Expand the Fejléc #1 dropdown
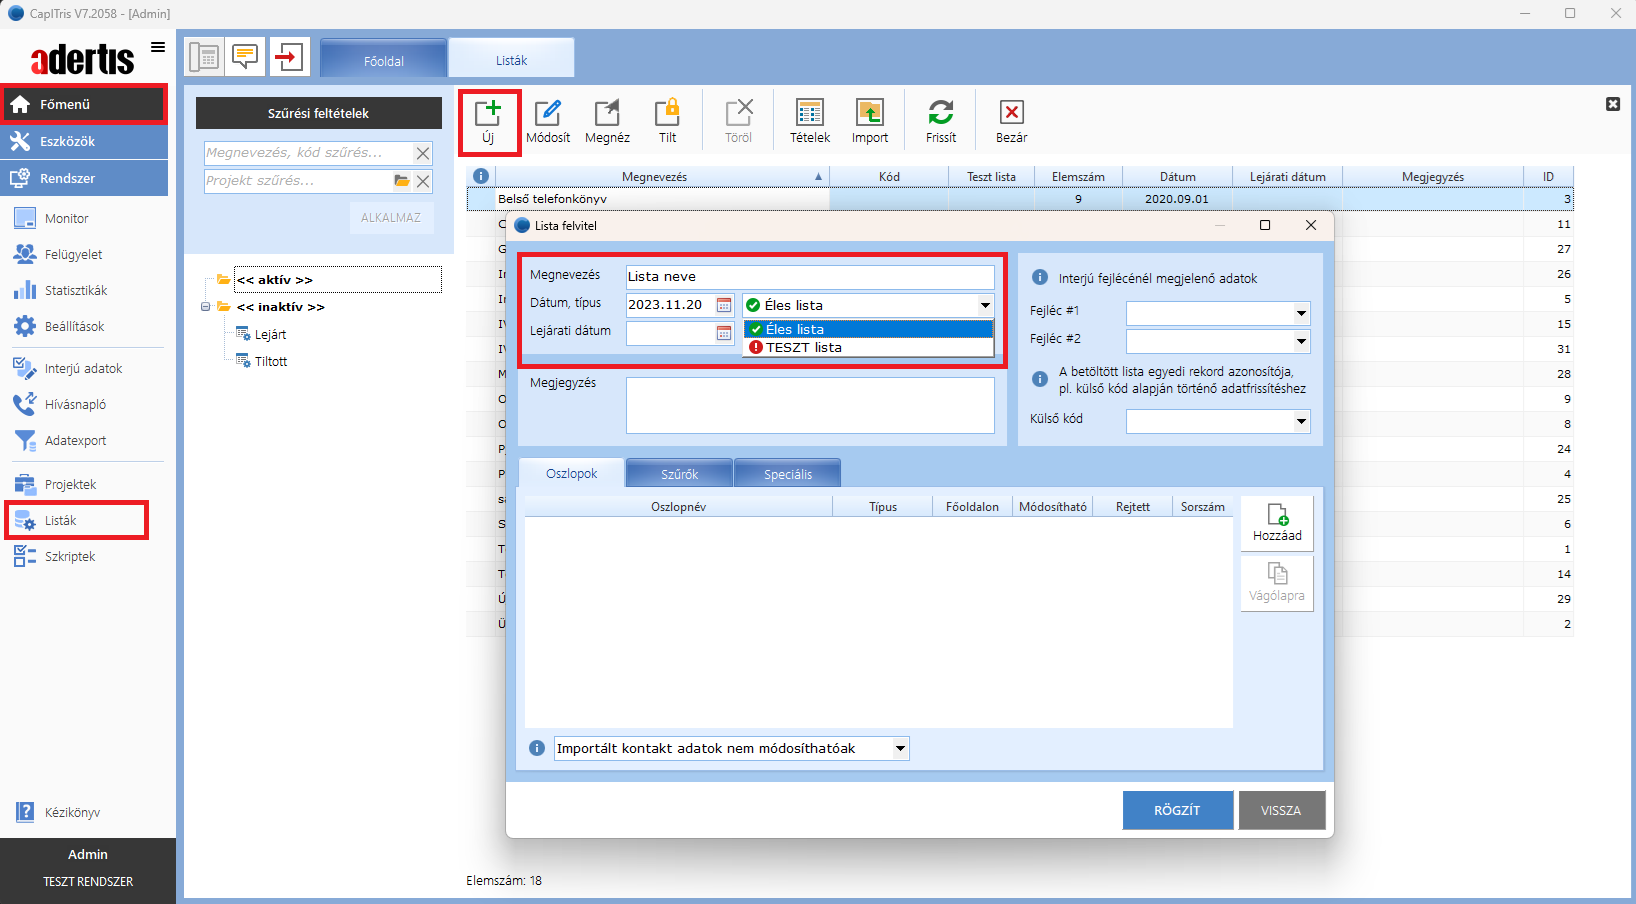 (1301, 314)
